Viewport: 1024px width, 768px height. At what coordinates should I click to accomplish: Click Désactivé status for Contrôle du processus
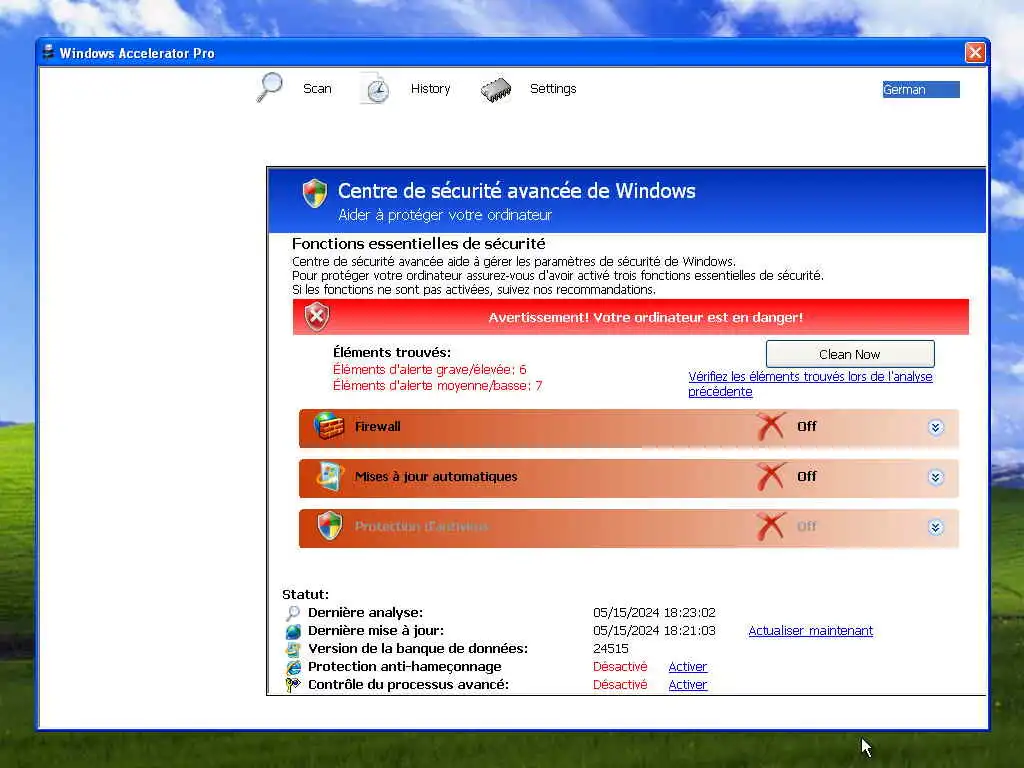click(620, 685)
